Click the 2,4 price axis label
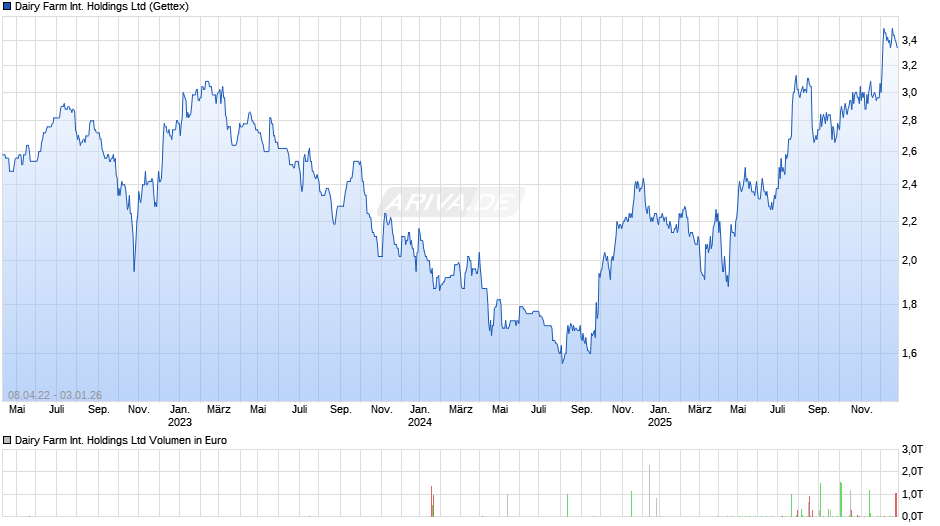The width and height of the screenshot is (940, 526). (x=909, y=185)
